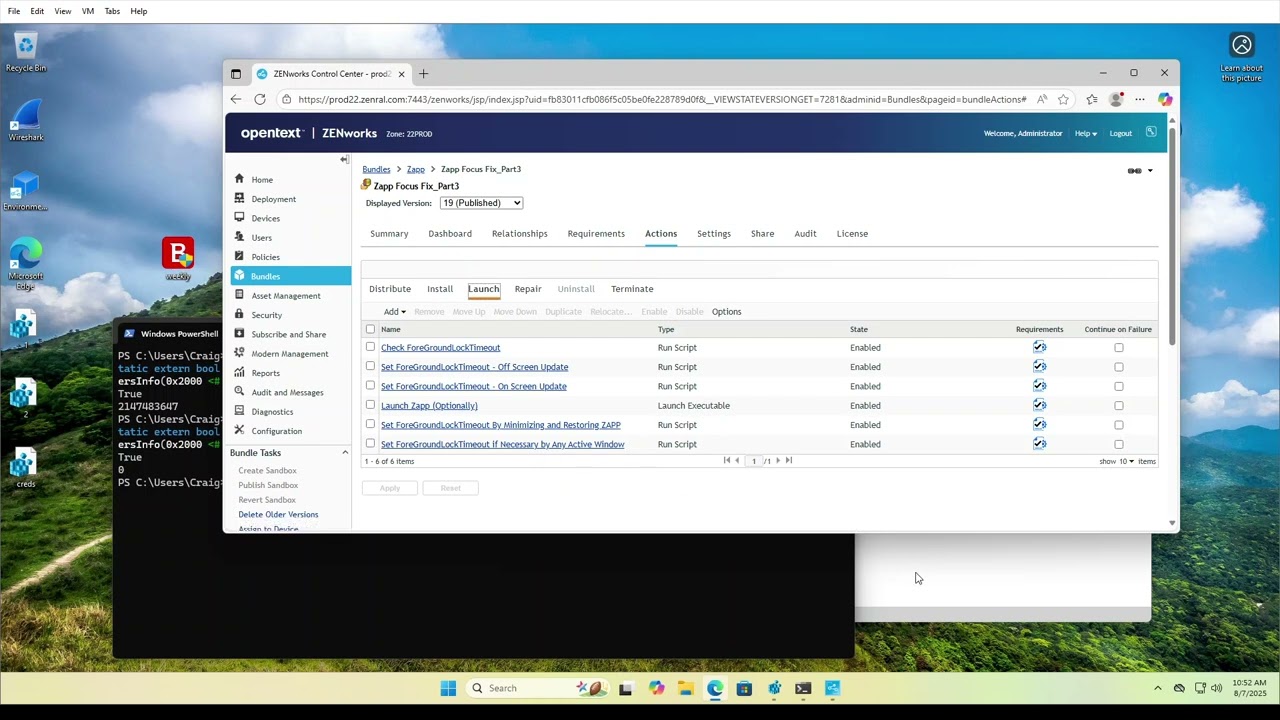
Task: Open the Add dropdown menu
Action: [x=394, y=312]
